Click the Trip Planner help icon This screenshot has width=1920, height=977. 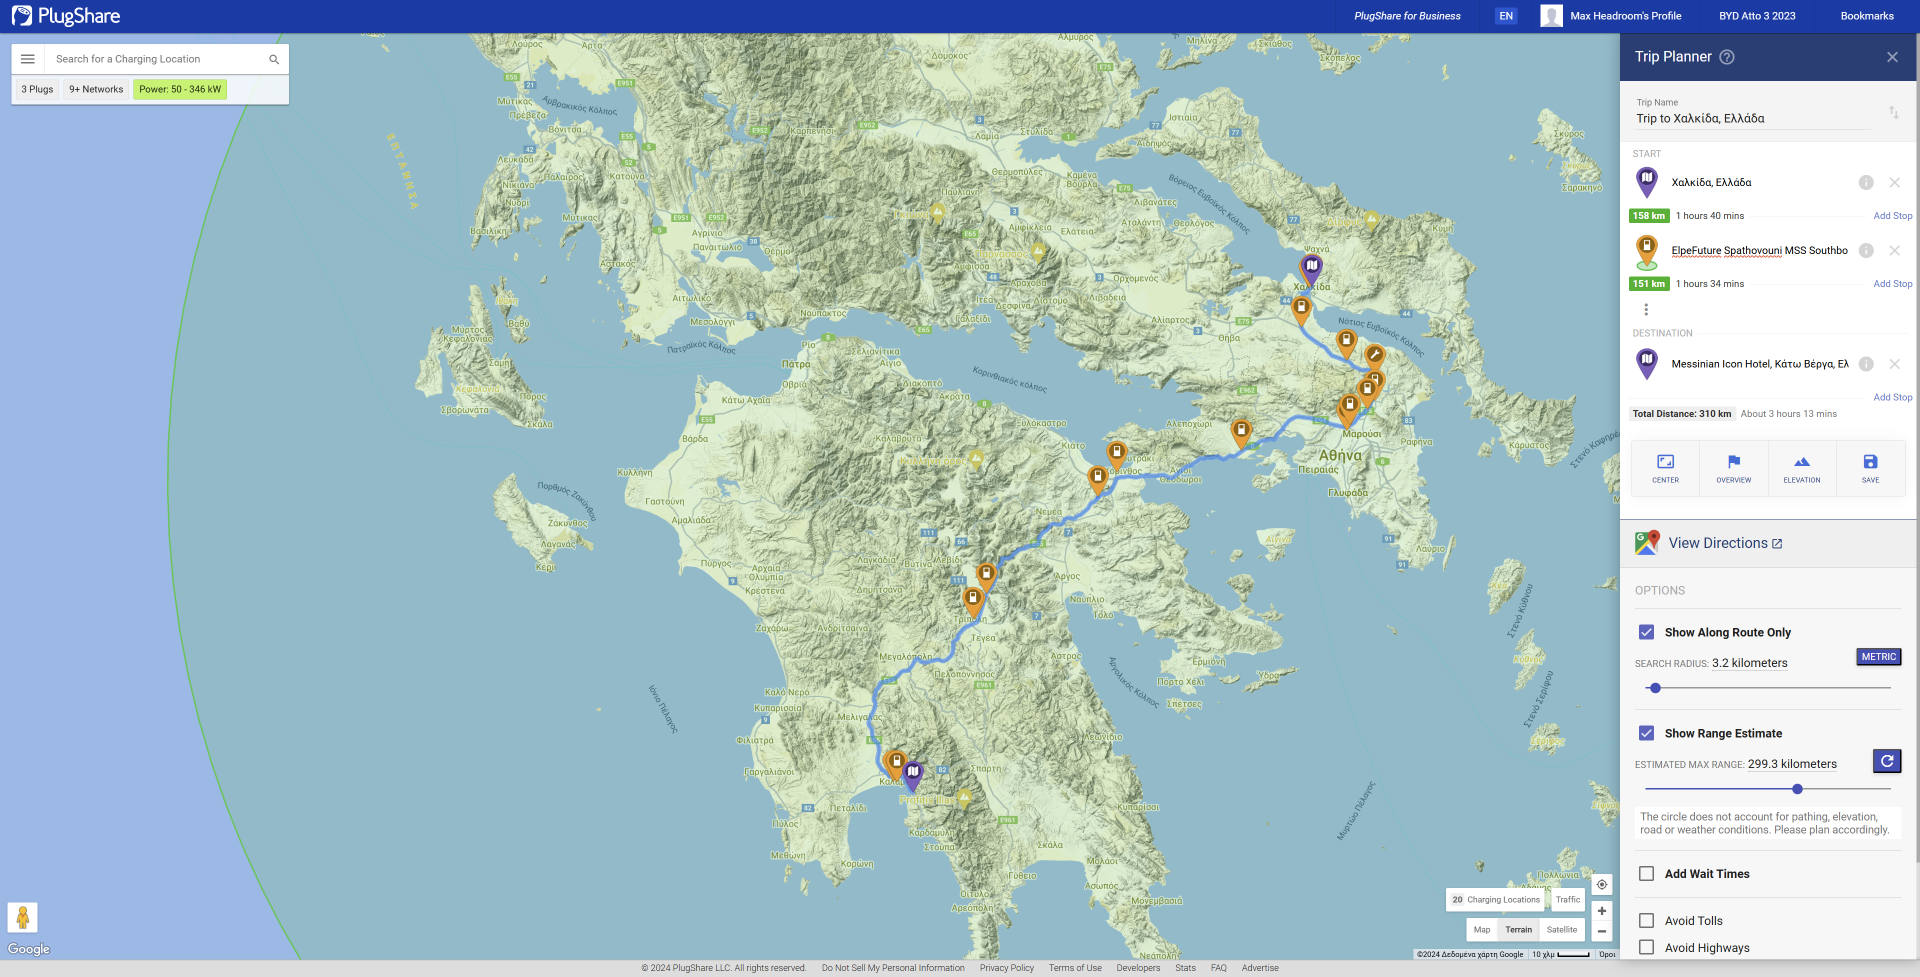pos(1727,57)
